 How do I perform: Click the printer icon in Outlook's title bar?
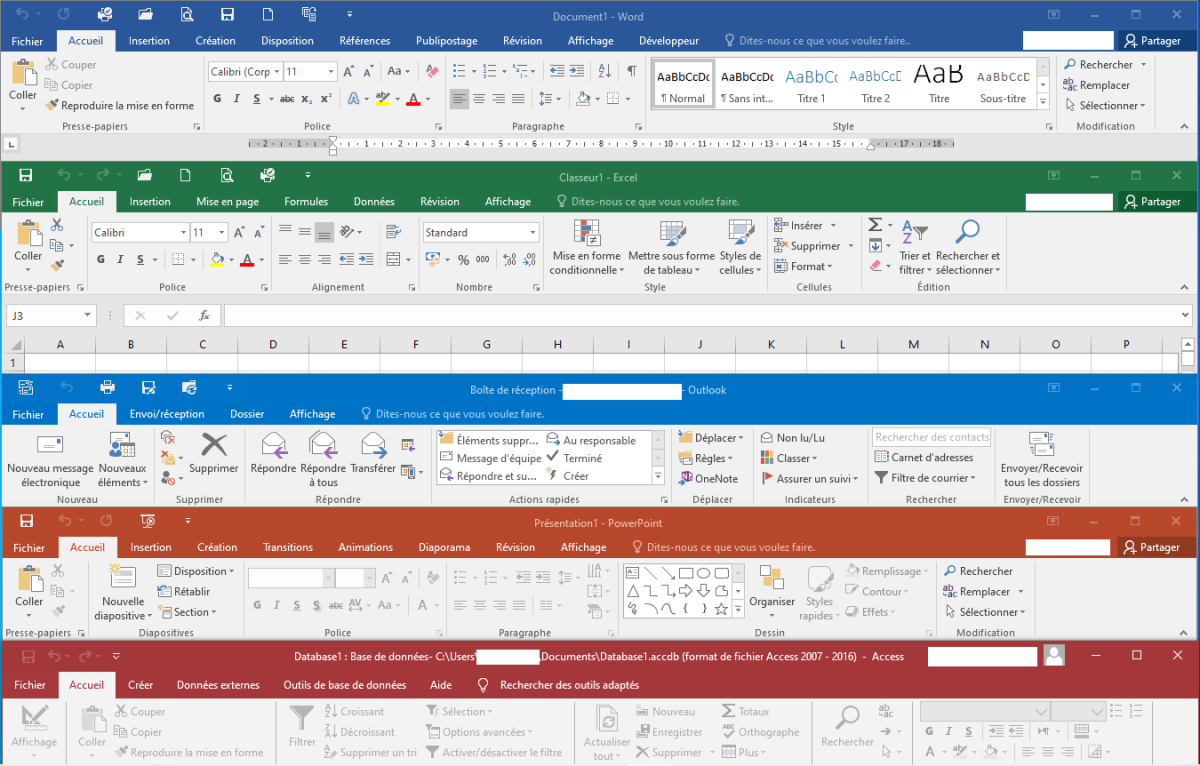pyautogui.click(x=107, y=388)
